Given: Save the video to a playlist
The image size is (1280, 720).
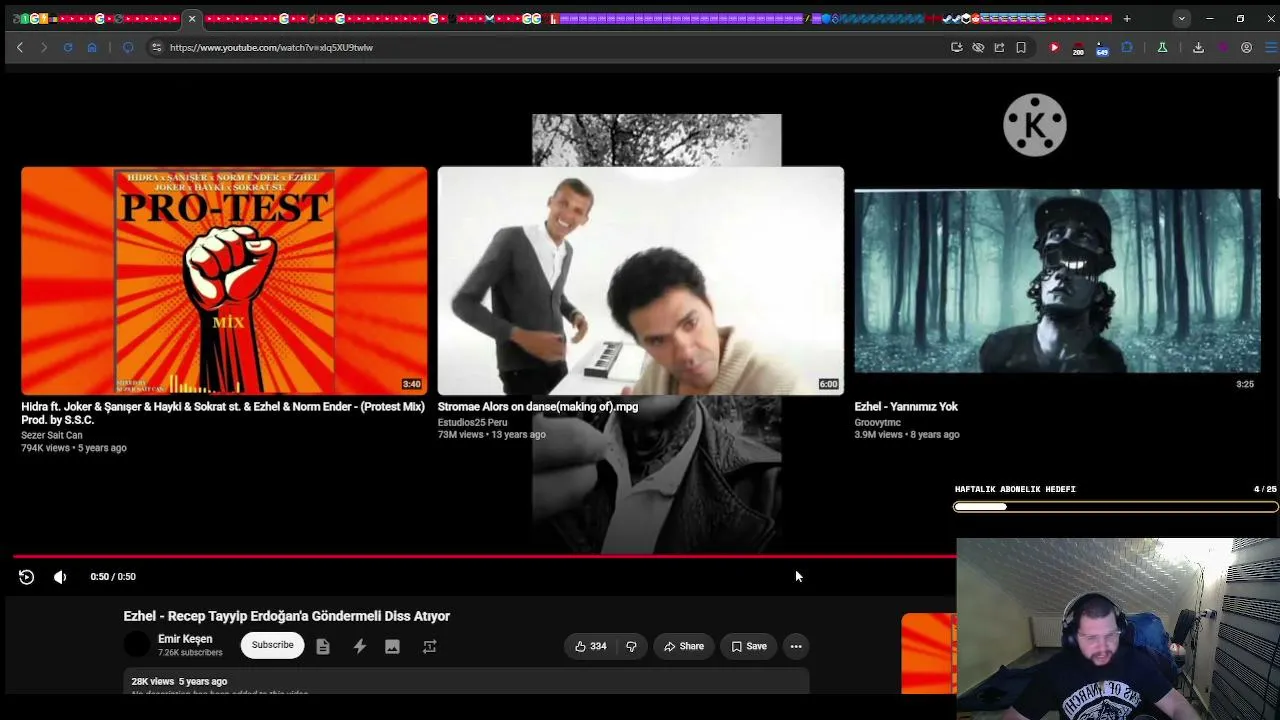Looking at the screenshot, I should (749, 647).
